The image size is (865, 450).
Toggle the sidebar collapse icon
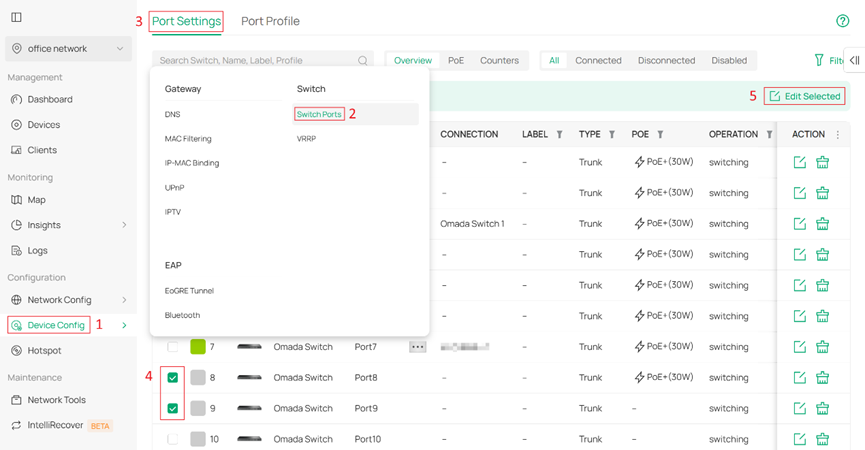[x=16, y=17]
